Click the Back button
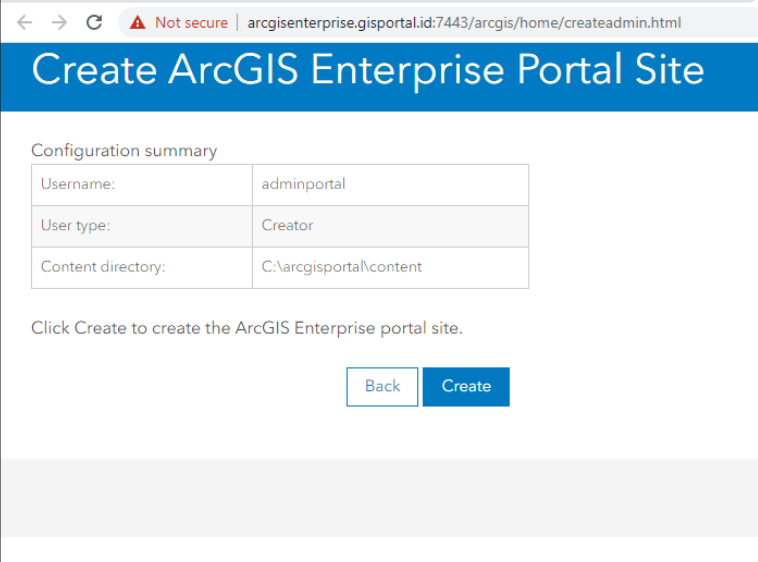This screenshot has width=758, height=562. coord(382,387)
